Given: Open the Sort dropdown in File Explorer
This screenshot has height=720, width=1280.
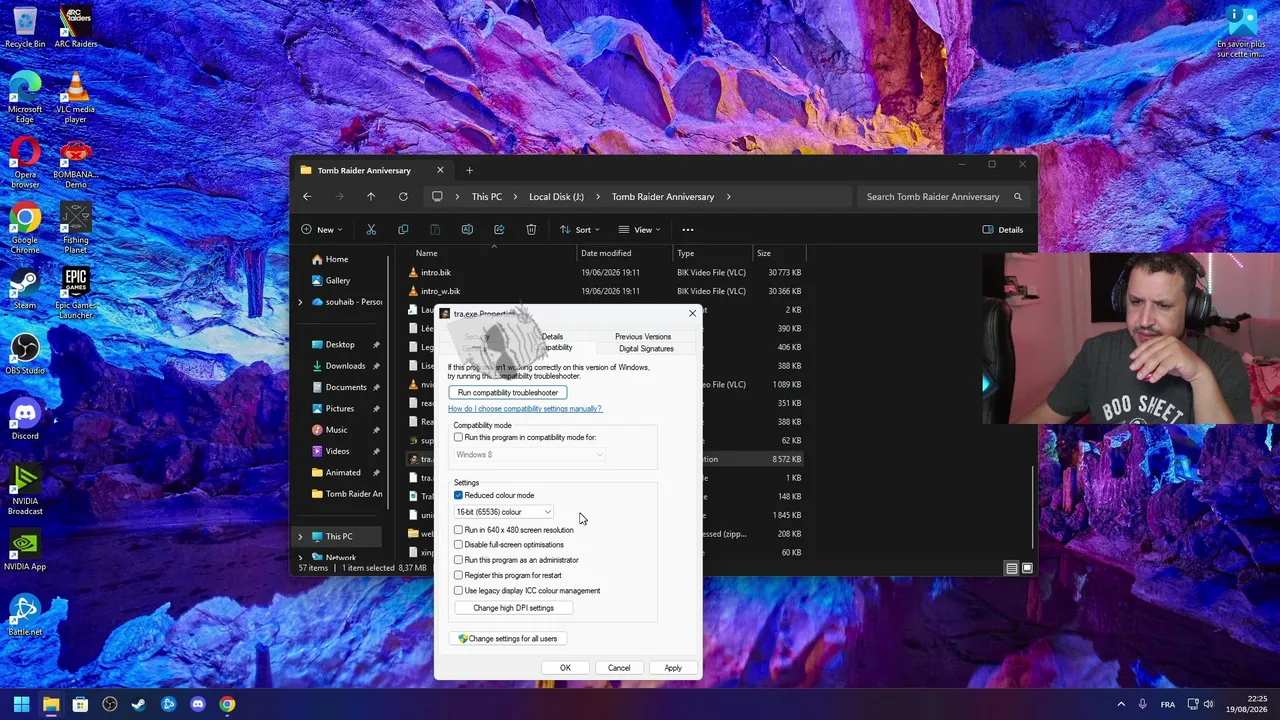Looking at the screenshot, I should click(x=579, y=230).
